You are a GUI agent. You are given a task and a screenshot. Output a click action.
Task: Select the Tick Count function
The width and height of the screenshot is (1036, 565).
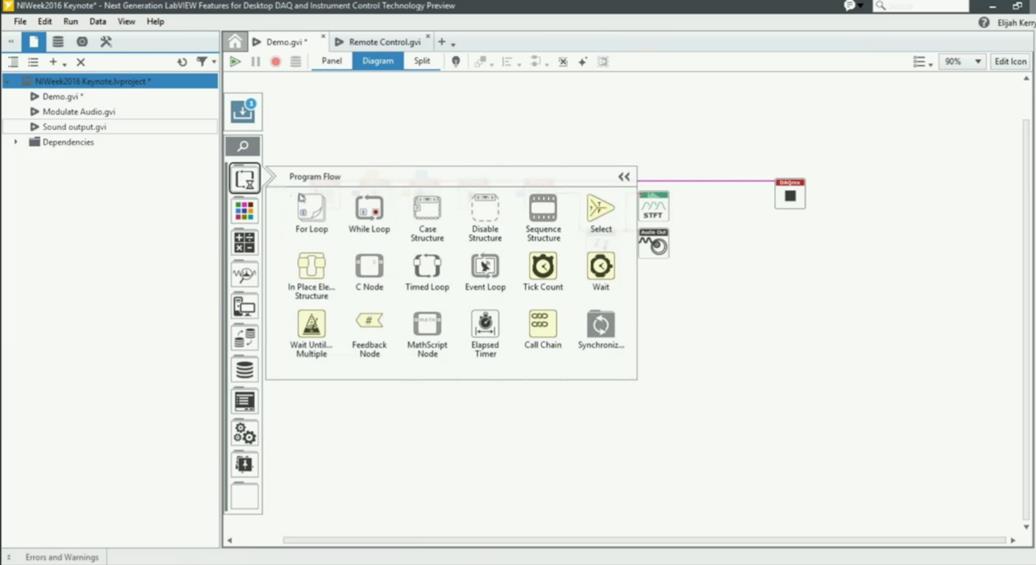pyautogui.click(x=543, y=268)
